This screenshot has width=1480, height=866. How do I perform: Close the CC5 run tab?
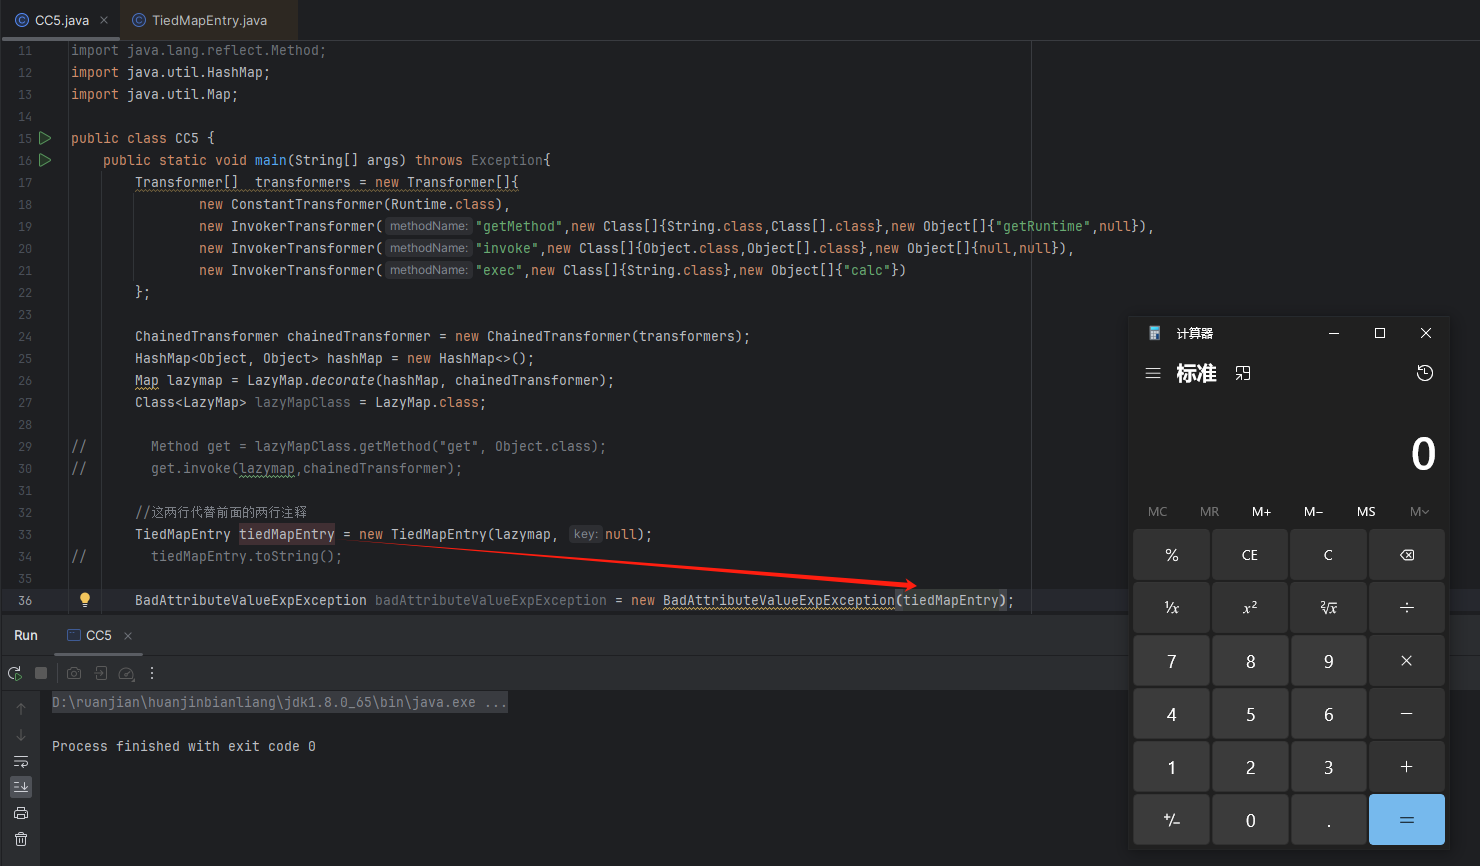(128, 636)
